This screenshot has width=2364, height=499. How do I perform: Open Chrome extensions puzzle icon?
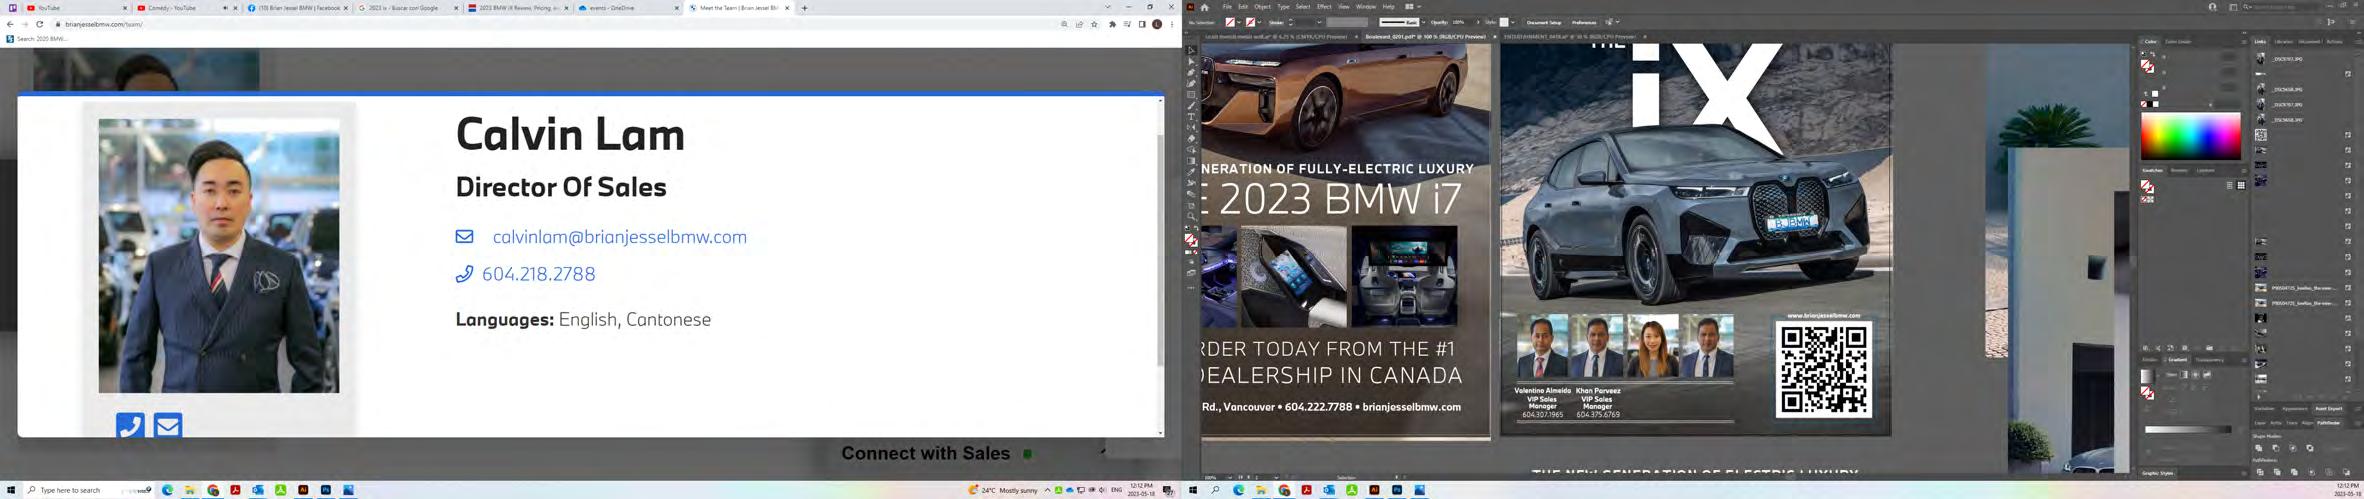[1111, 24]
